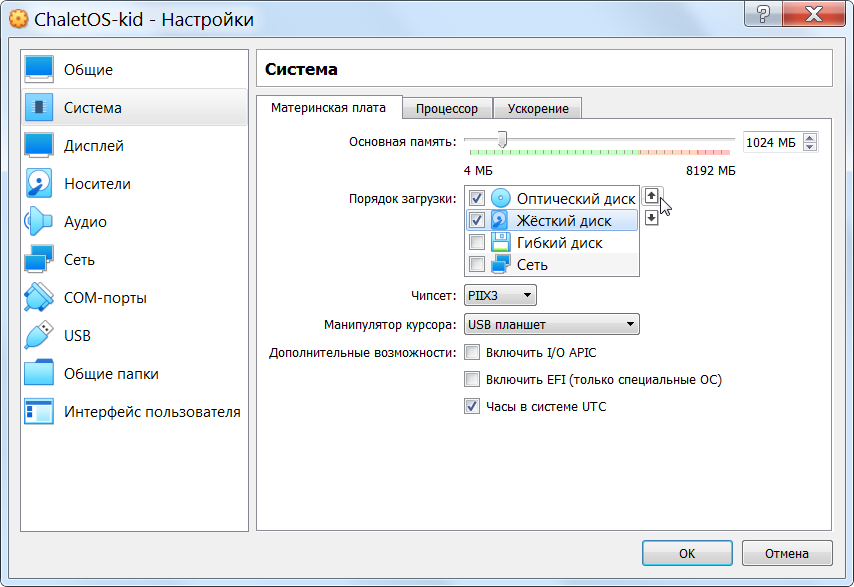Click the Сеть network monitors icon
854x587 pixels.
tap(39, 259)
